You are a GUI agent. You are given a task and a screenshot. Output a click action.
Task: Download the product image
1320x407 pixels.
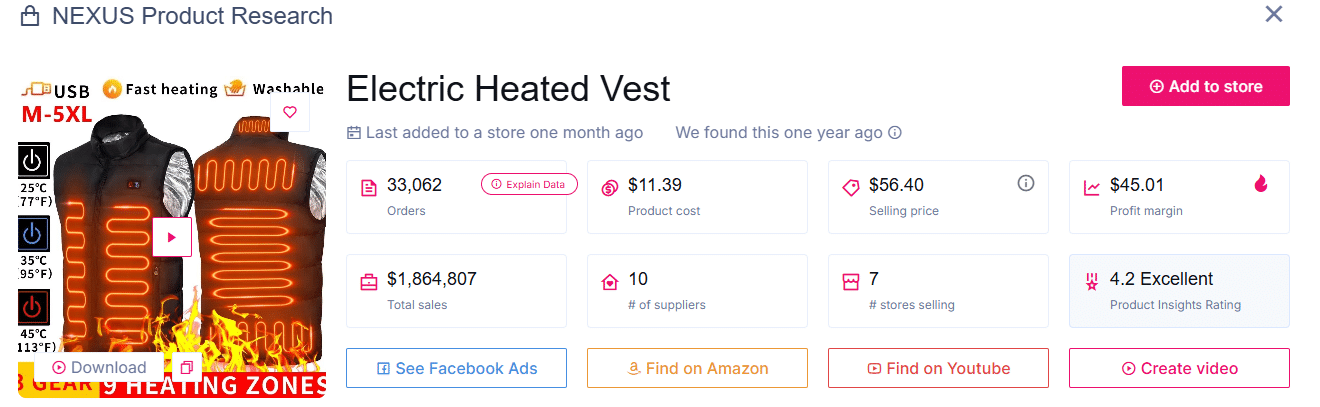click(x=99, y=368)
